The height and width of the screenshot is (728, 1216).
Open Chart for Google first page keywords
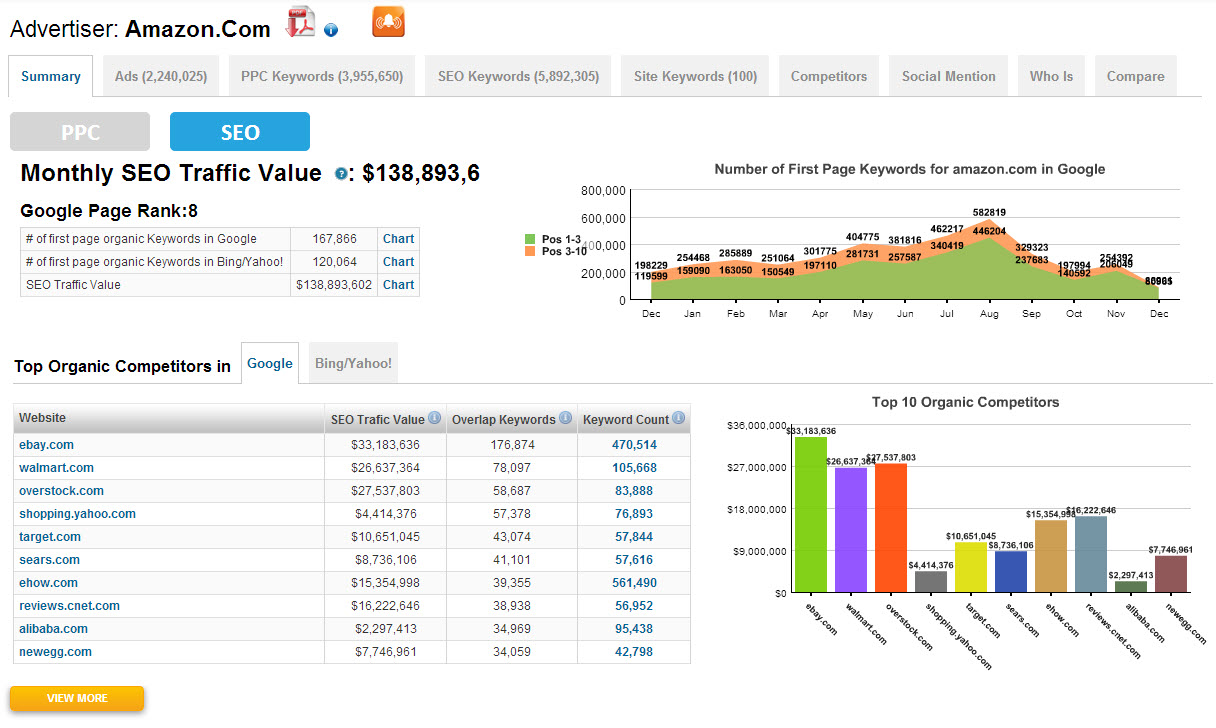[398, 239]
